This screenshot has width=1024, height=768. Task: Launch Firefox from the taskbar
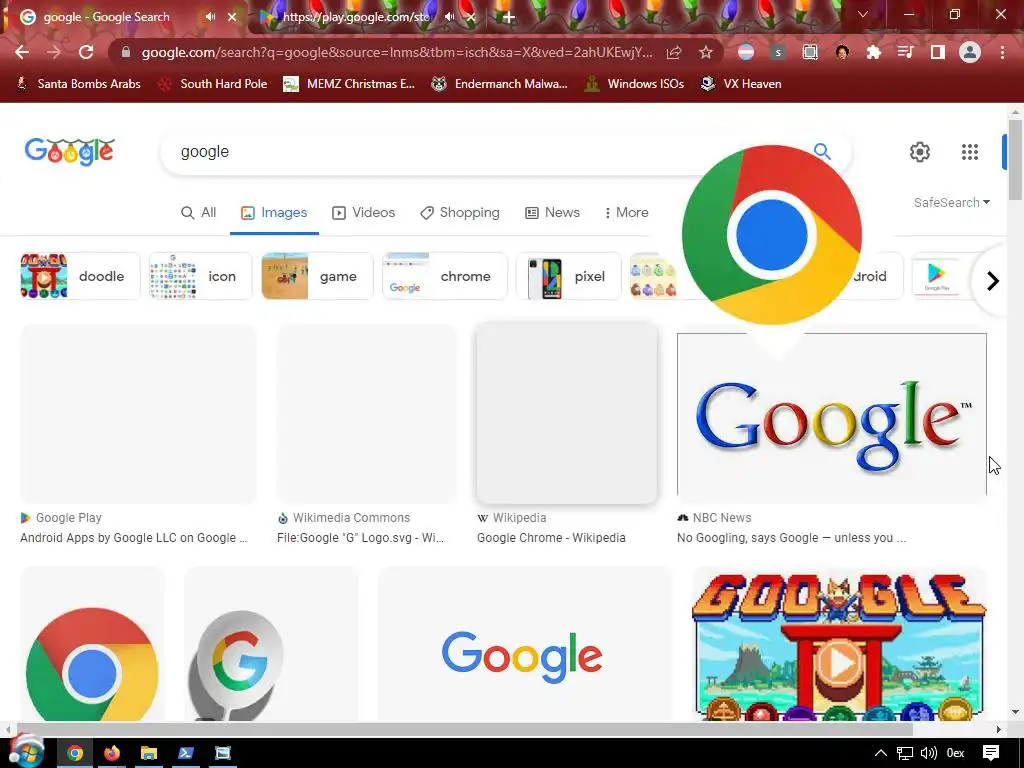point(112,754)
